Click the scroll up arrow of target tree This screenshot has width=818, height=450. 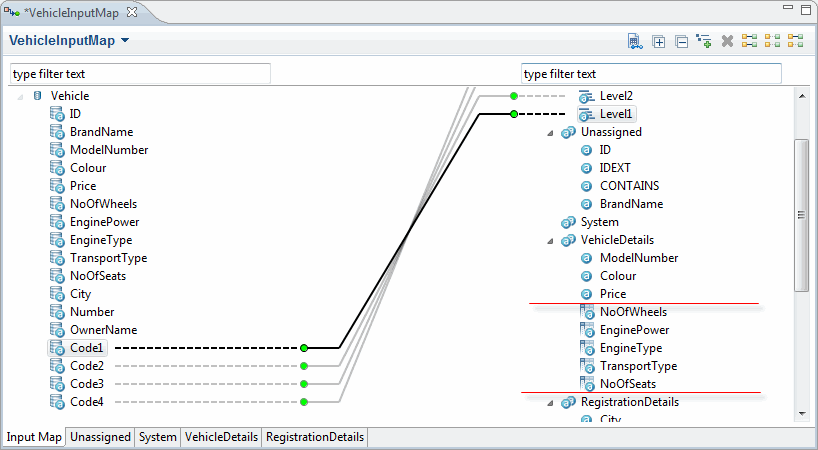802,96
